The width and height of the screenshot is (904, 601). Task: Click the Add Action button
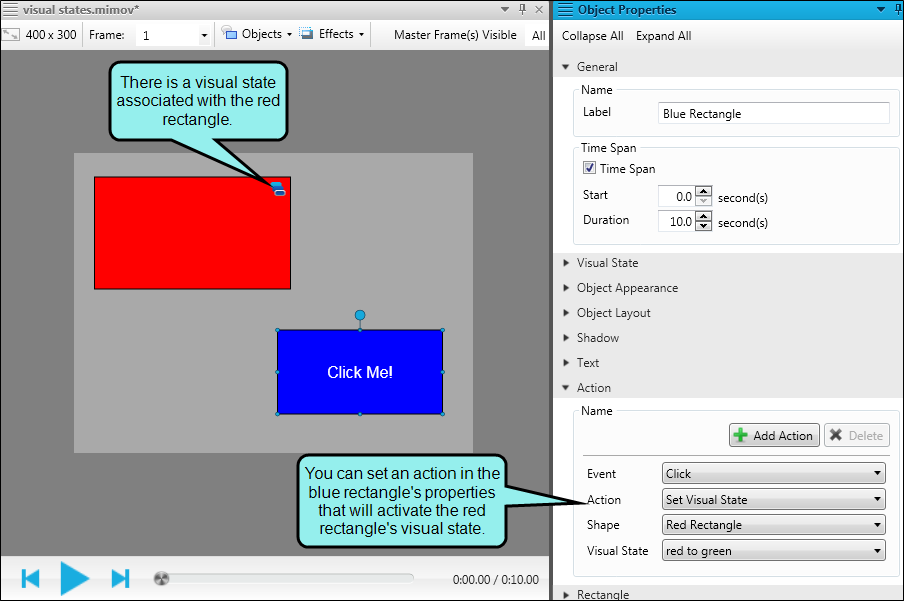click(774, 435)
